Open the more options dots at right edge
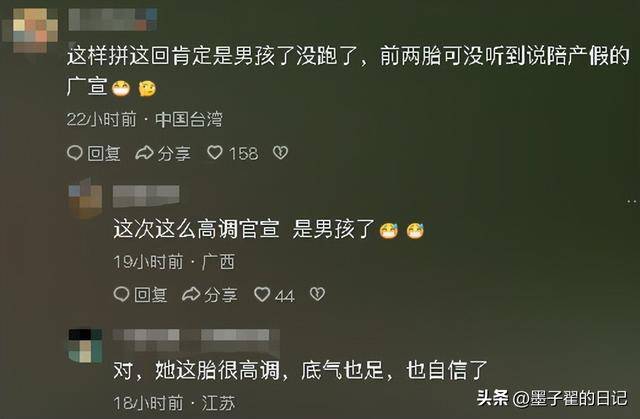Screen dimensions: 640x419 click(632, 201)
